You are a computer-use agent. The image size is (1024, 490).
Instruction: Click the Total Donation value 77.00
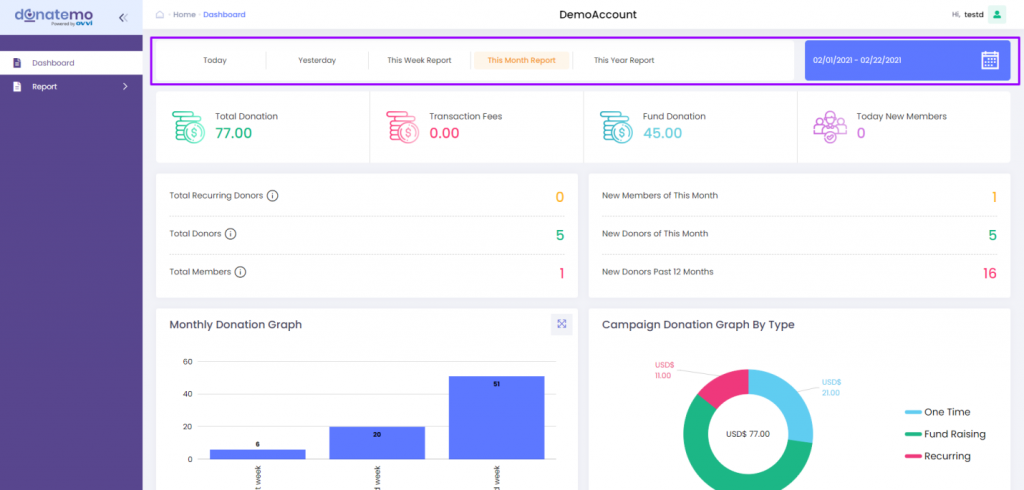[x=234, y=133]
